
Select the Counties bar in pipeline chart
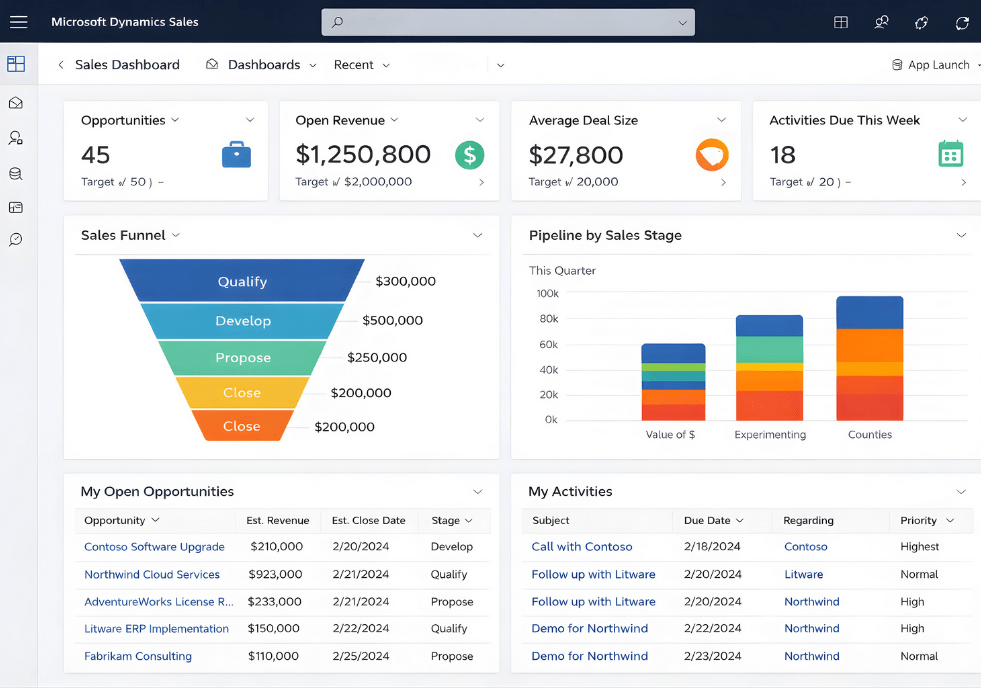click(869, 358)
